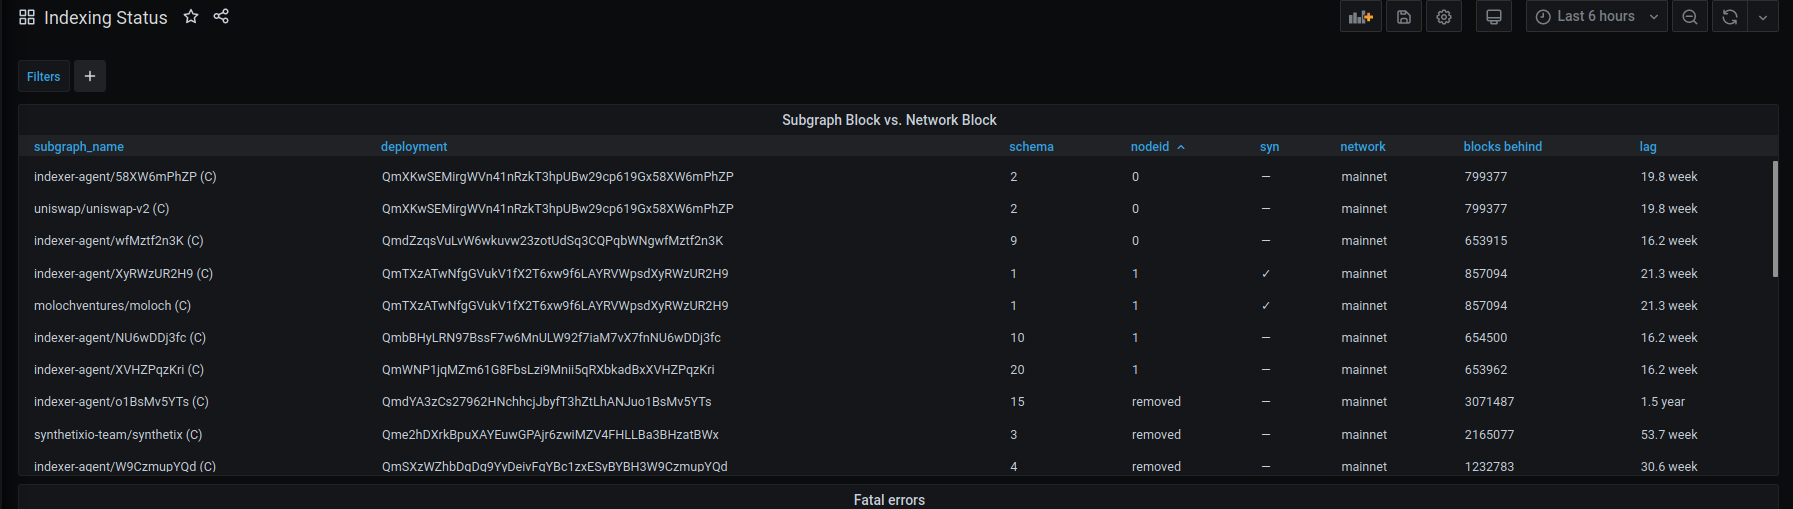Click deployment hash ending XVHZPqzKri
The width and height of the screenshot is (1793, 509).
click(548, 370)
